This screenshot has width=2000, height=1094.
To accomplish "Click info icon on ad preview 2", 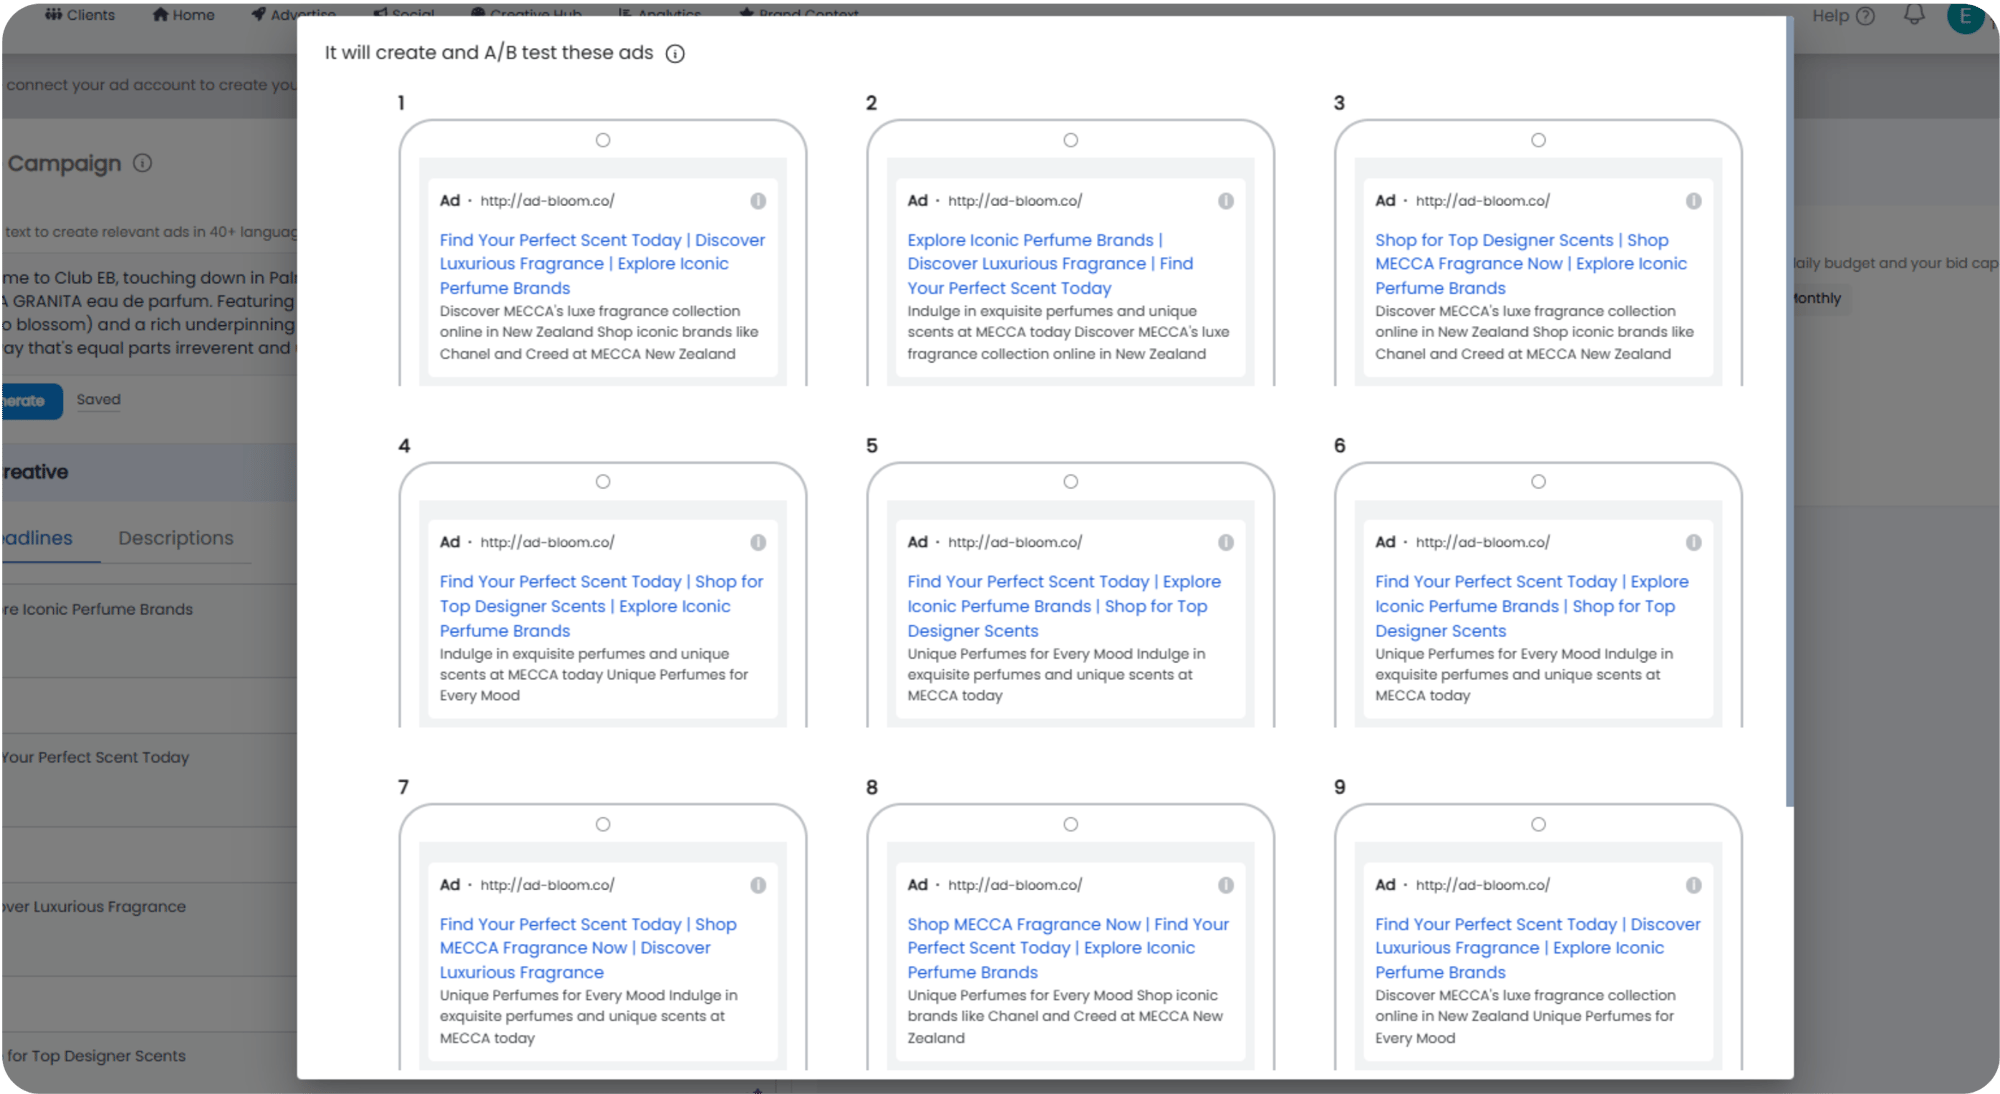I will coord(1225,201).
